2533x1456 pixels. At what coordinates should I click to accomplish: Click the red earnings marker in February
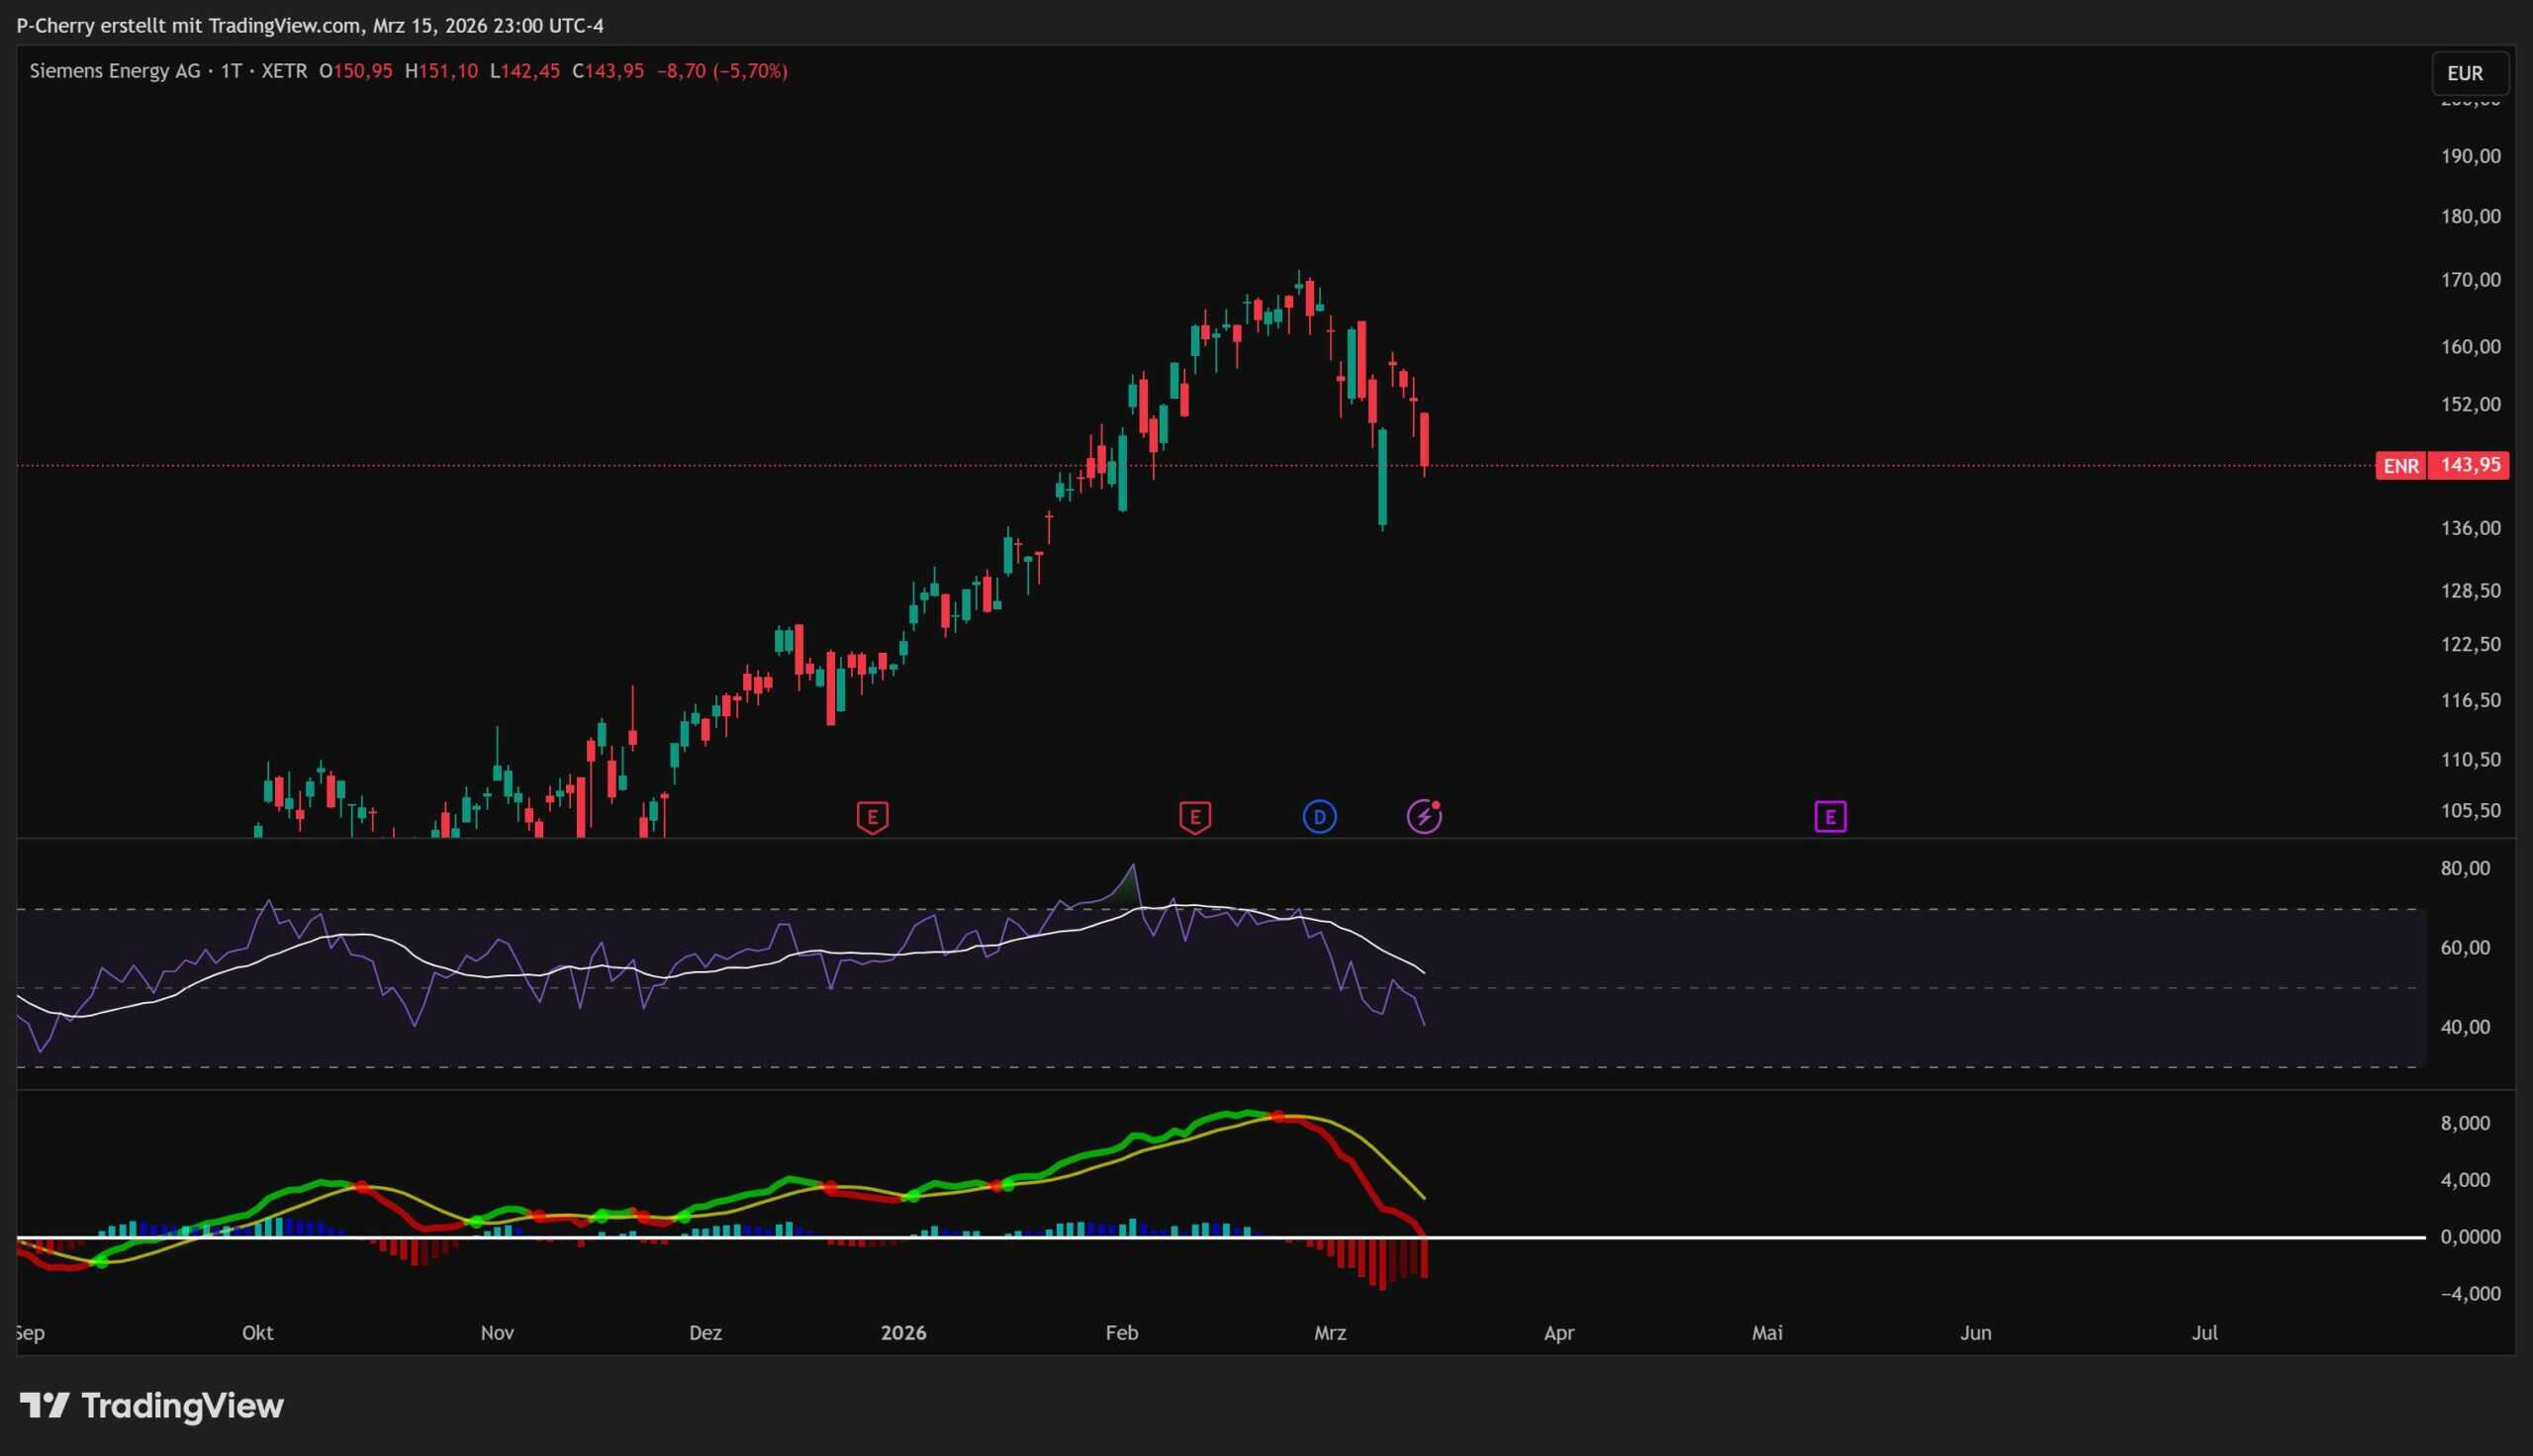tap(1194, 817)
